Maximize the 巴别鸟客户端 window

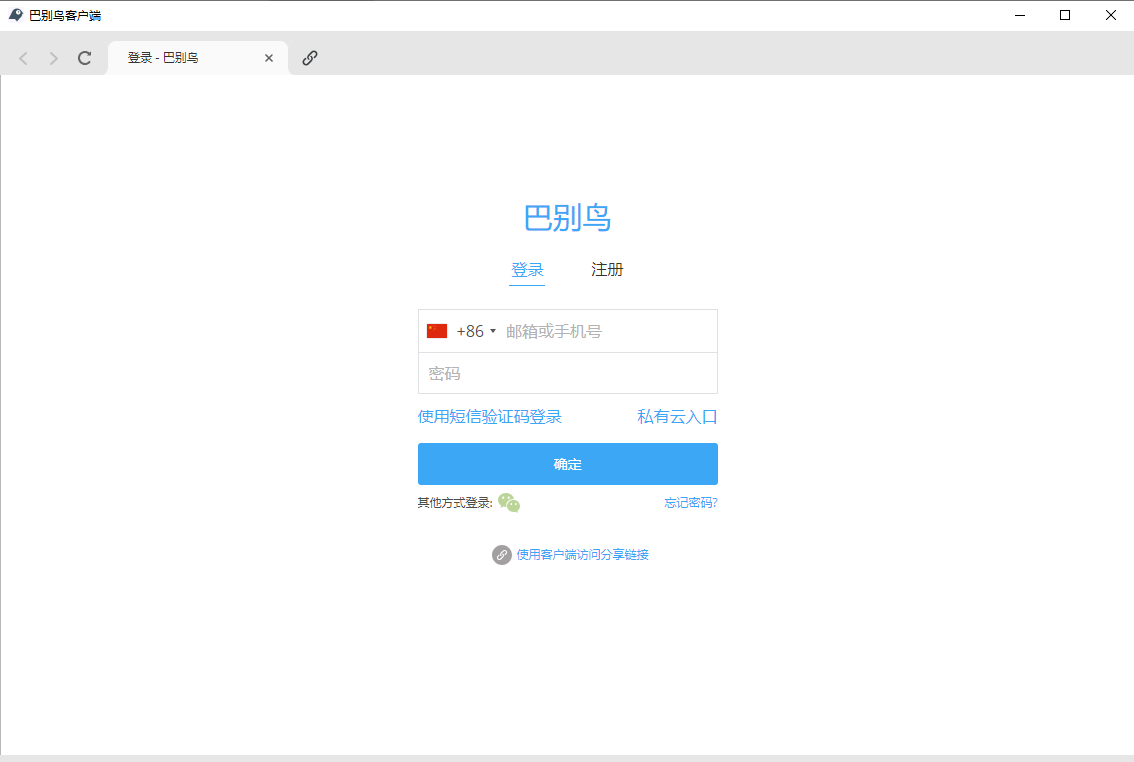click(x=1065, y=15)
